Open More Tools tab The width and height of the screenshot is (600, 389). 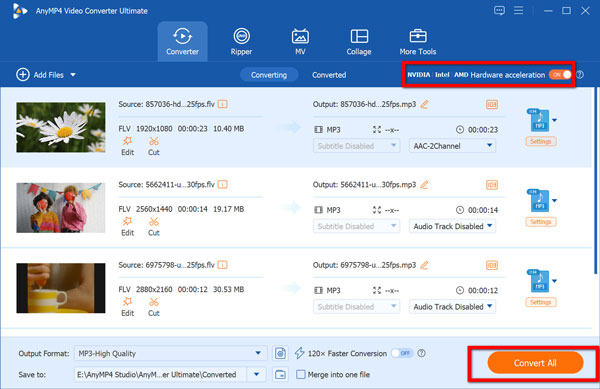(418, 41)
